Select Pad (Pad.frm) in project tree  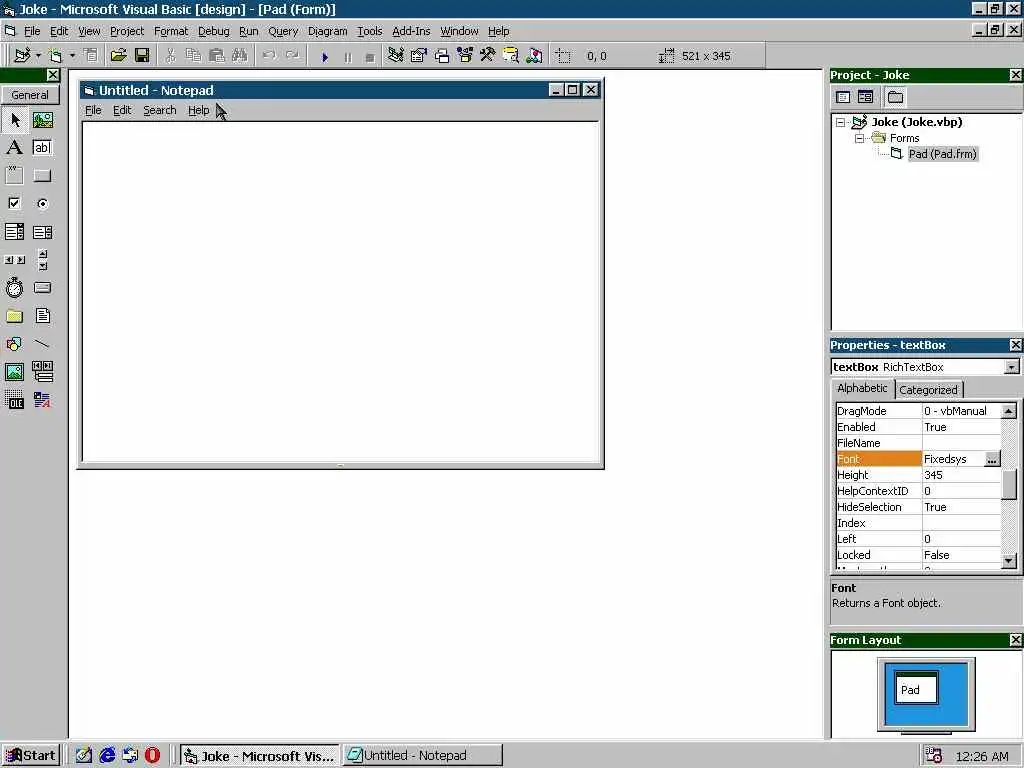click(942, 154)
